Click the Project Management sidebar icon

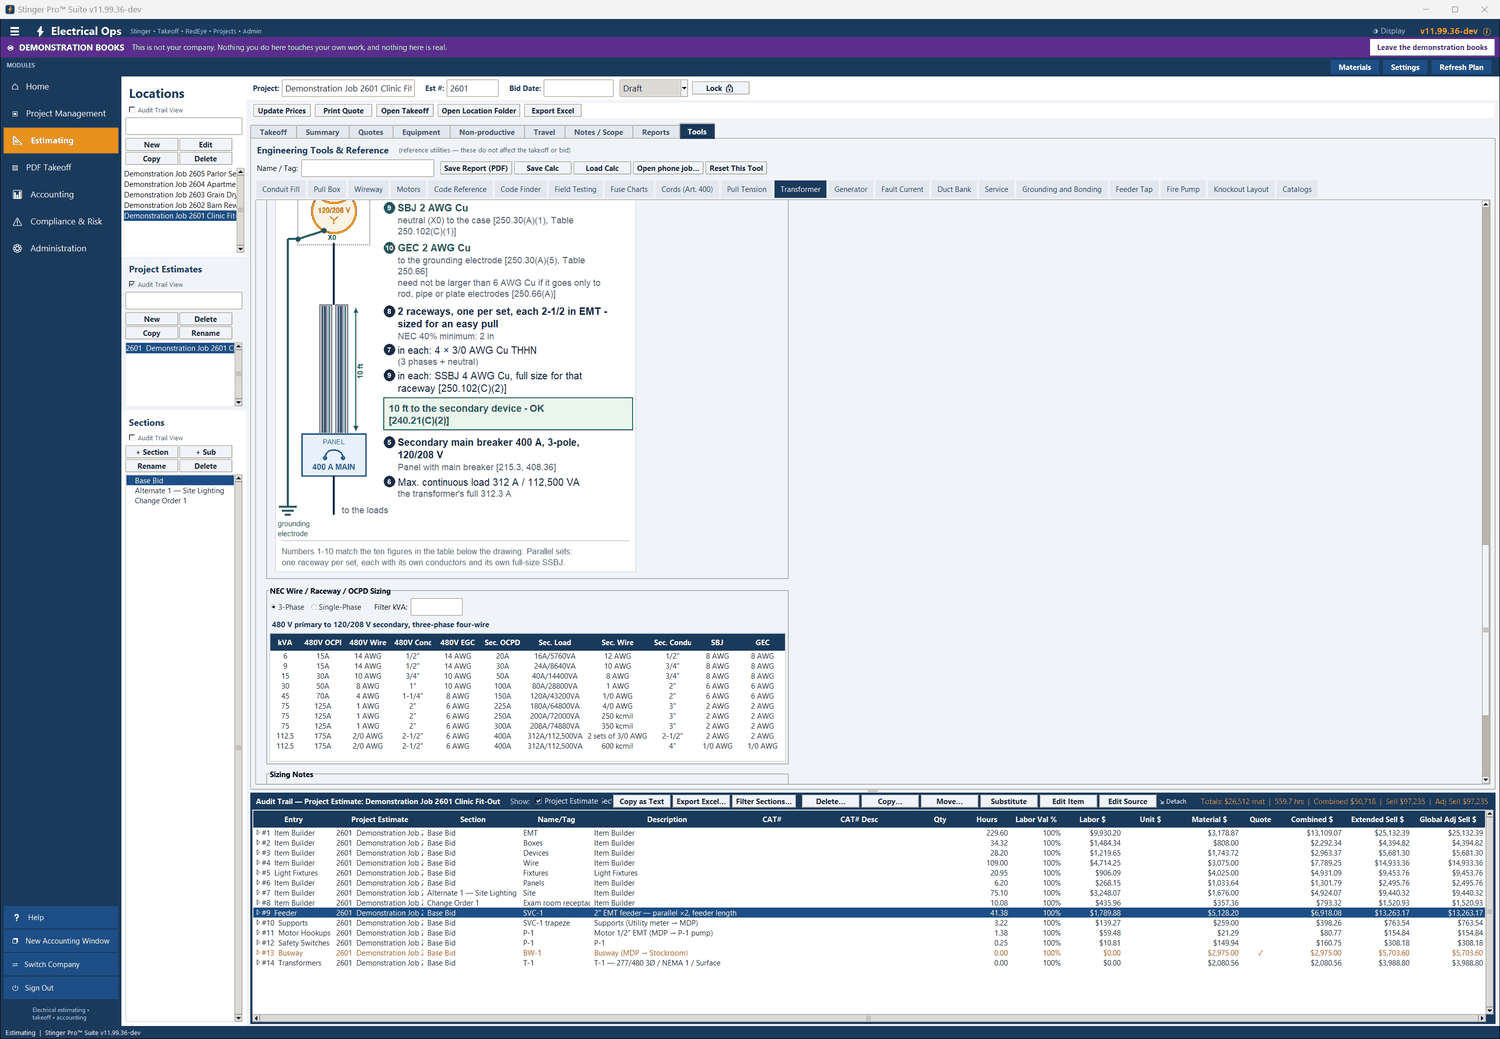(15, 114)
